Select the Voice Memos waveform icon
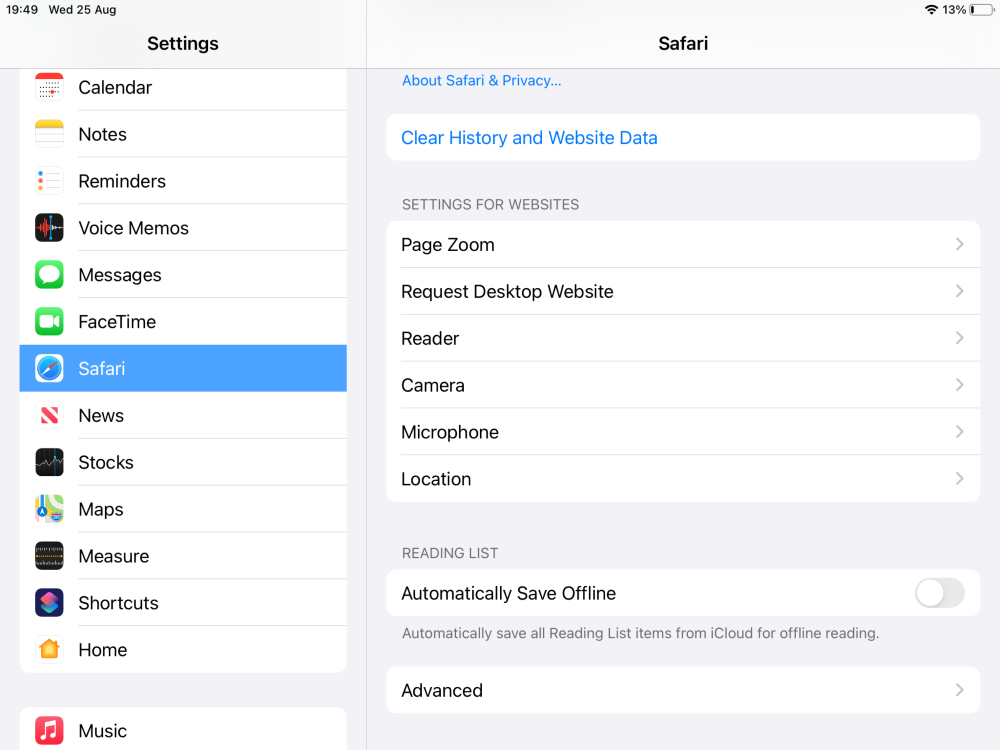This screenshot has height=750, width=1000. [49, 228]
